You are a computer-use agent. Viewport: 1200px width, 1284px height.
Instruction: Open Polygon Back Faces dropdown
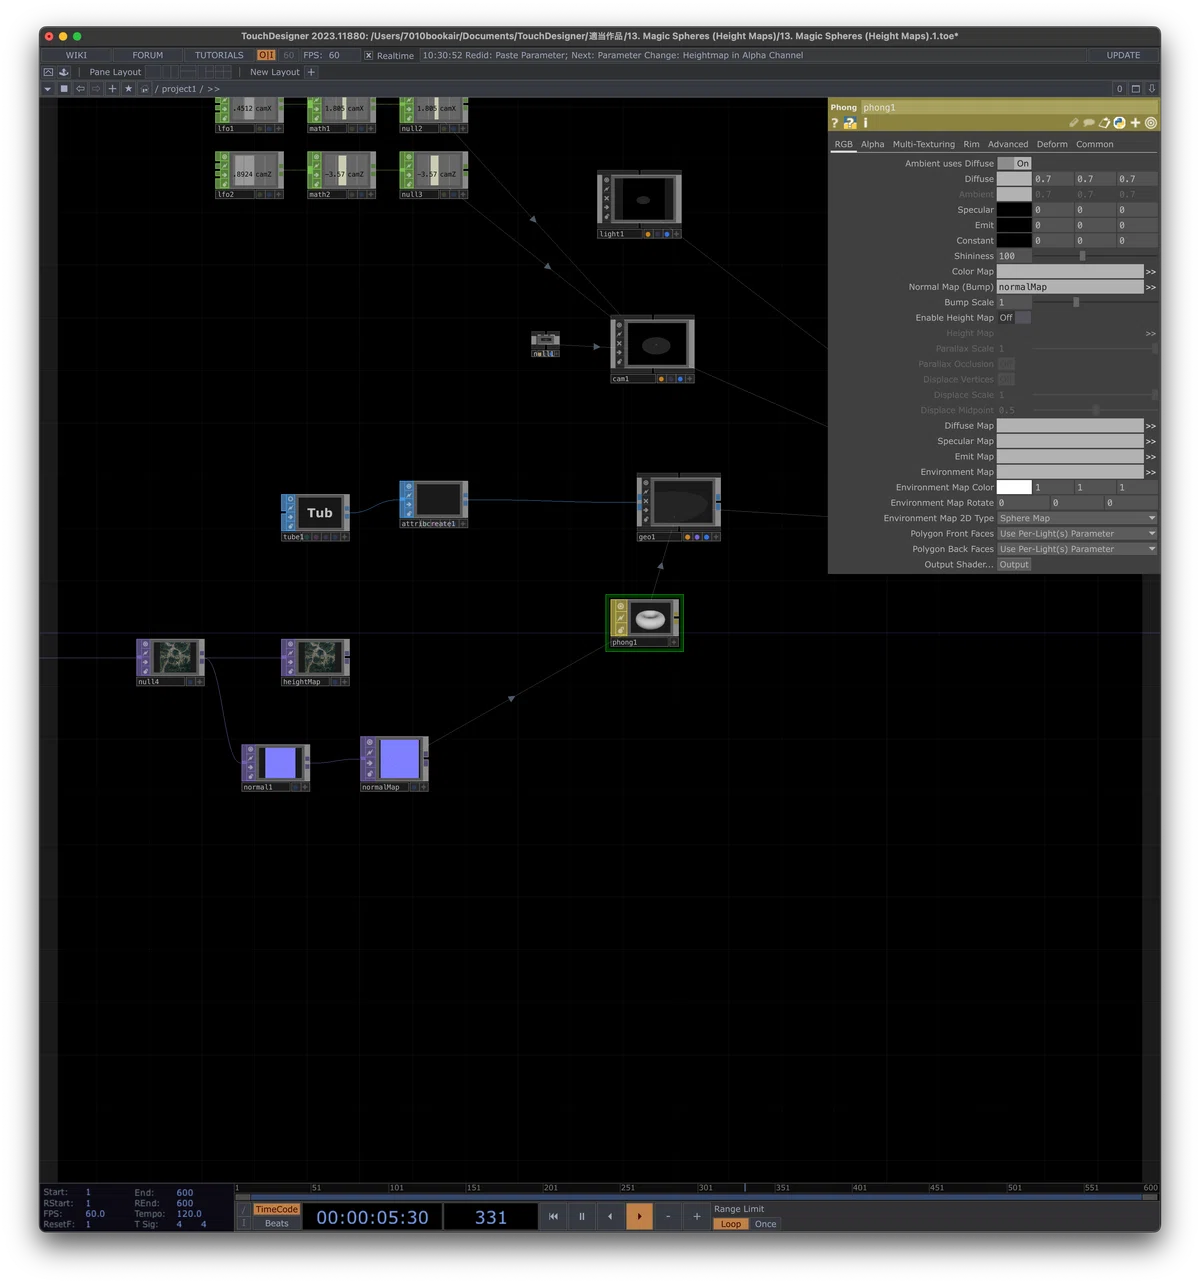tap(1077, 549)
